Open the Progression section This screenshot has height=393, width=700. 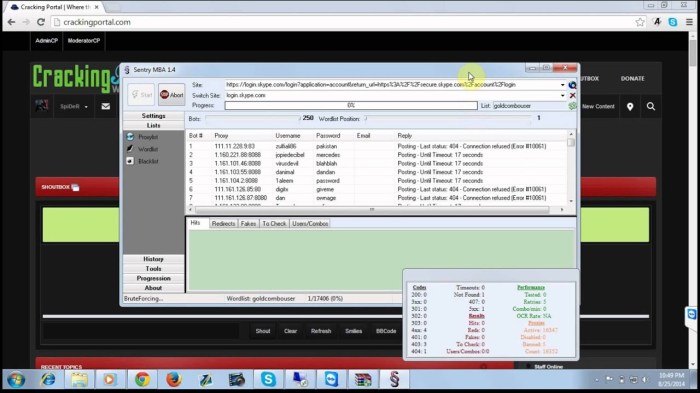point(153,278)
